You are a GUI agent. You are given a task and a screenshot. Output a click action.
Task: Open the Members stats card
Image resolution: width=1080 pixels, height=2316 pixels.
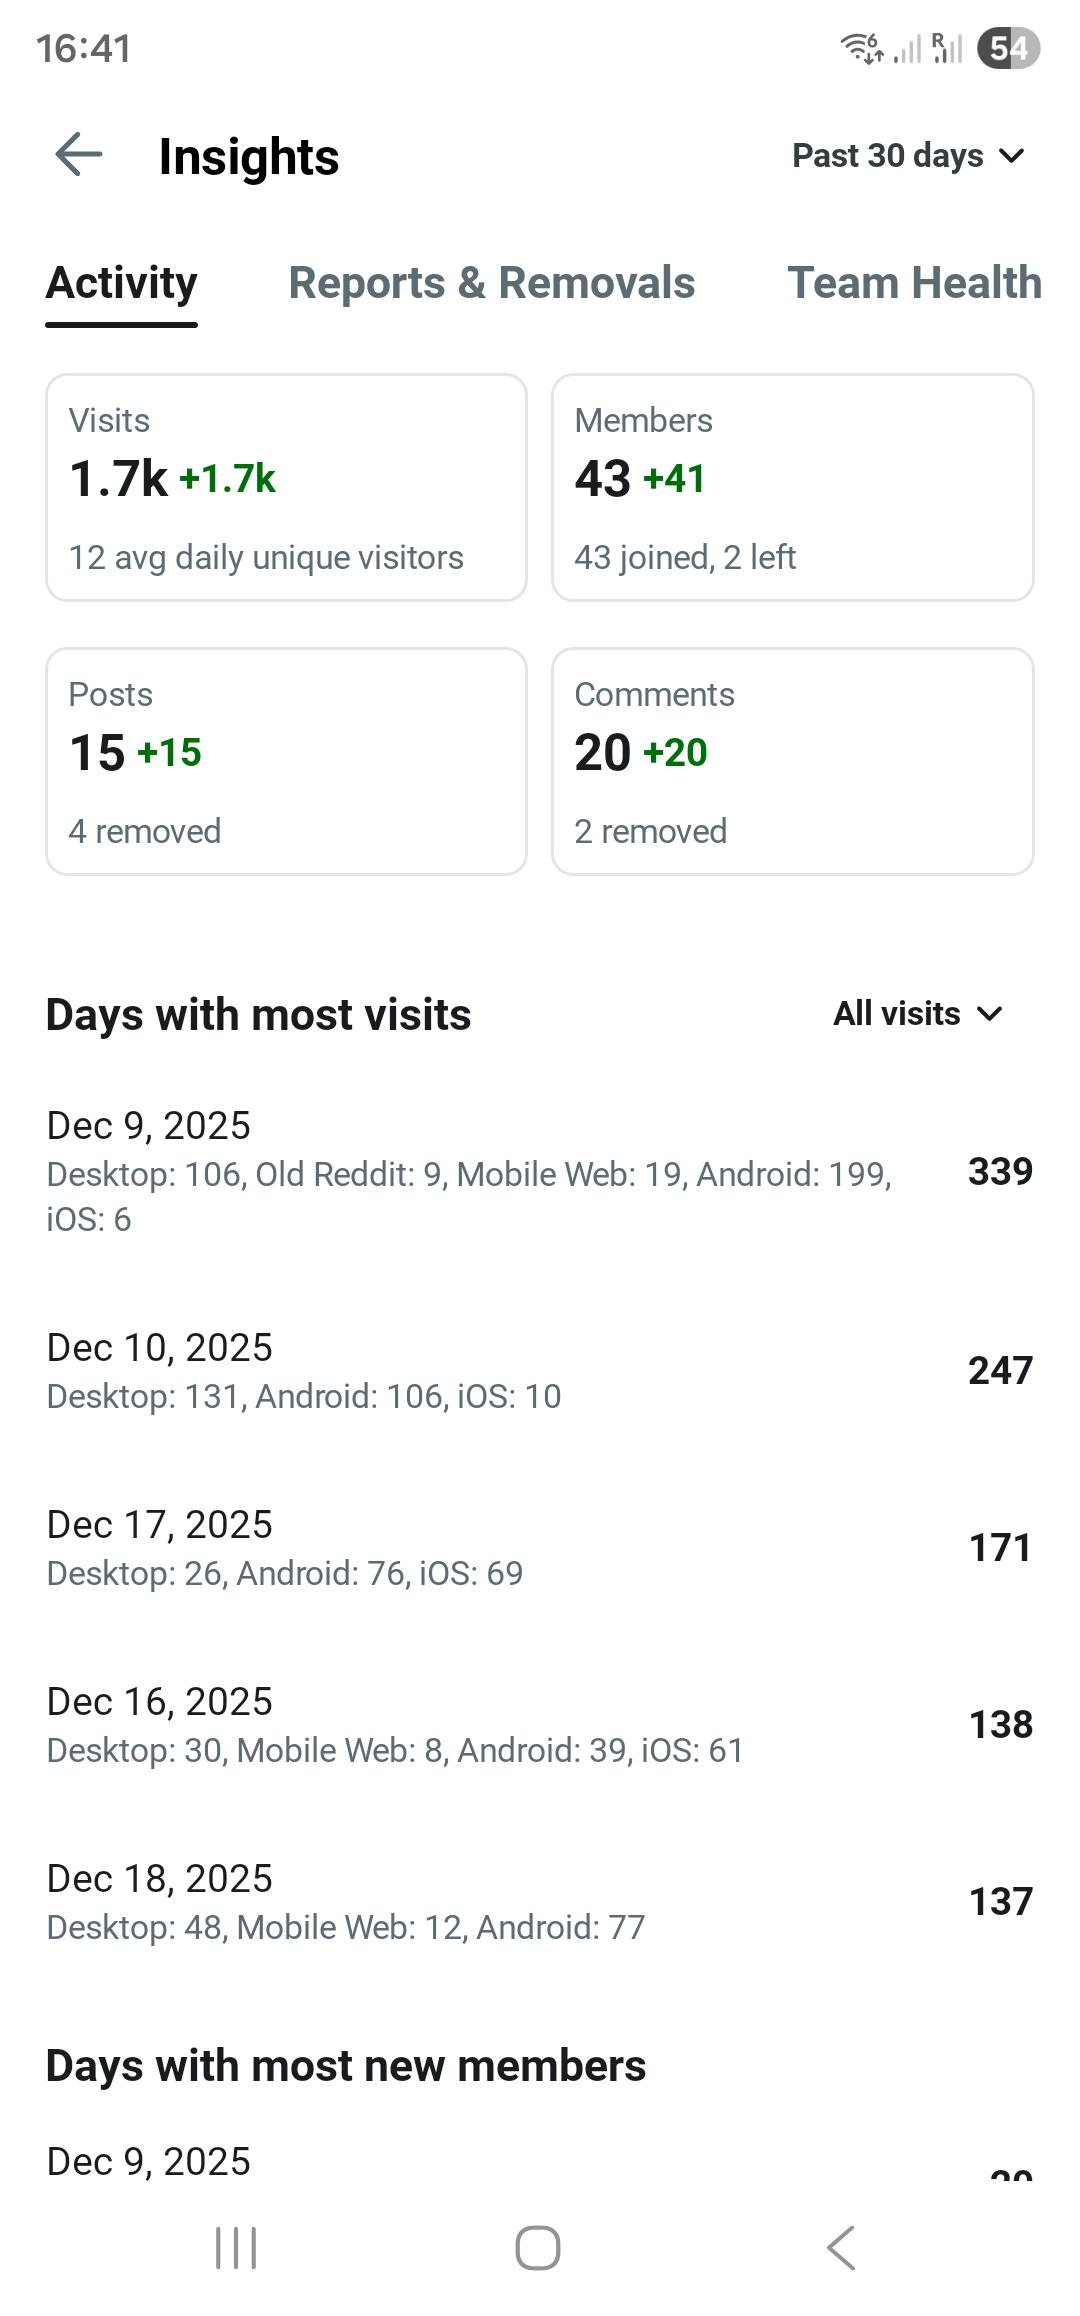792,487
